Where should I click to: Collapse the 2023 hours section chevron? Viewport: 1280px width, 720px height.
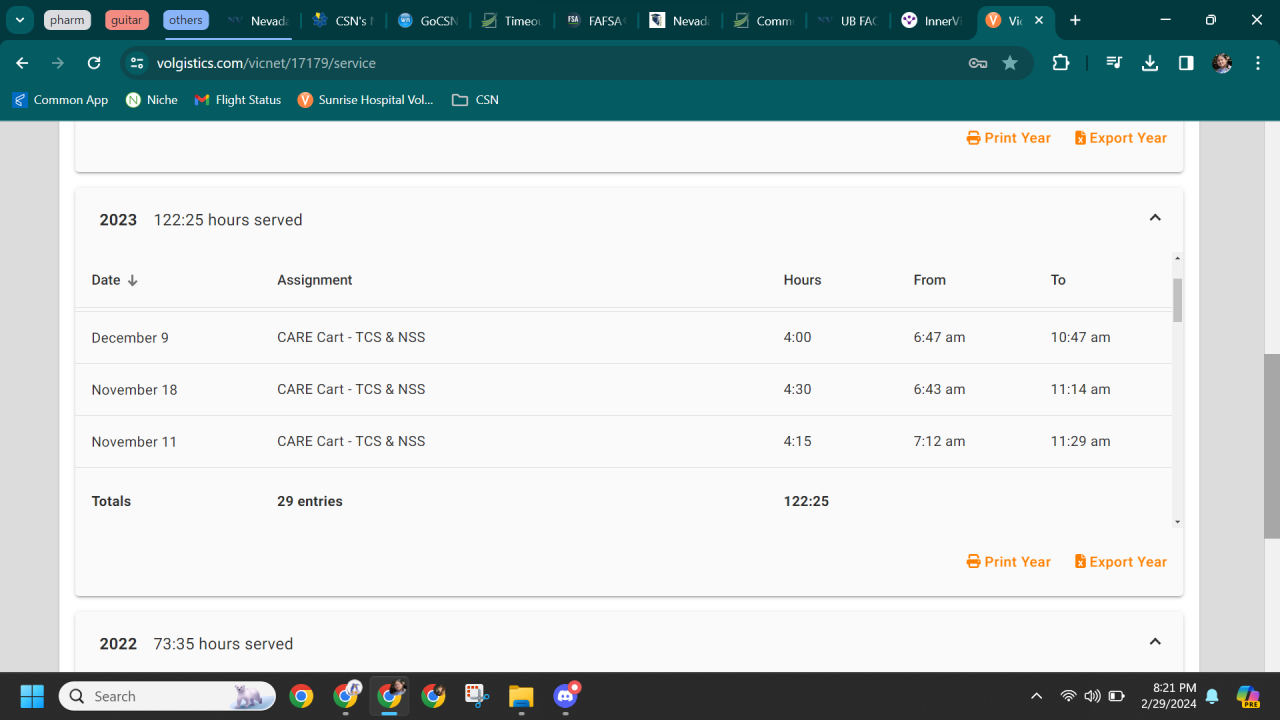coord(1155,218)
